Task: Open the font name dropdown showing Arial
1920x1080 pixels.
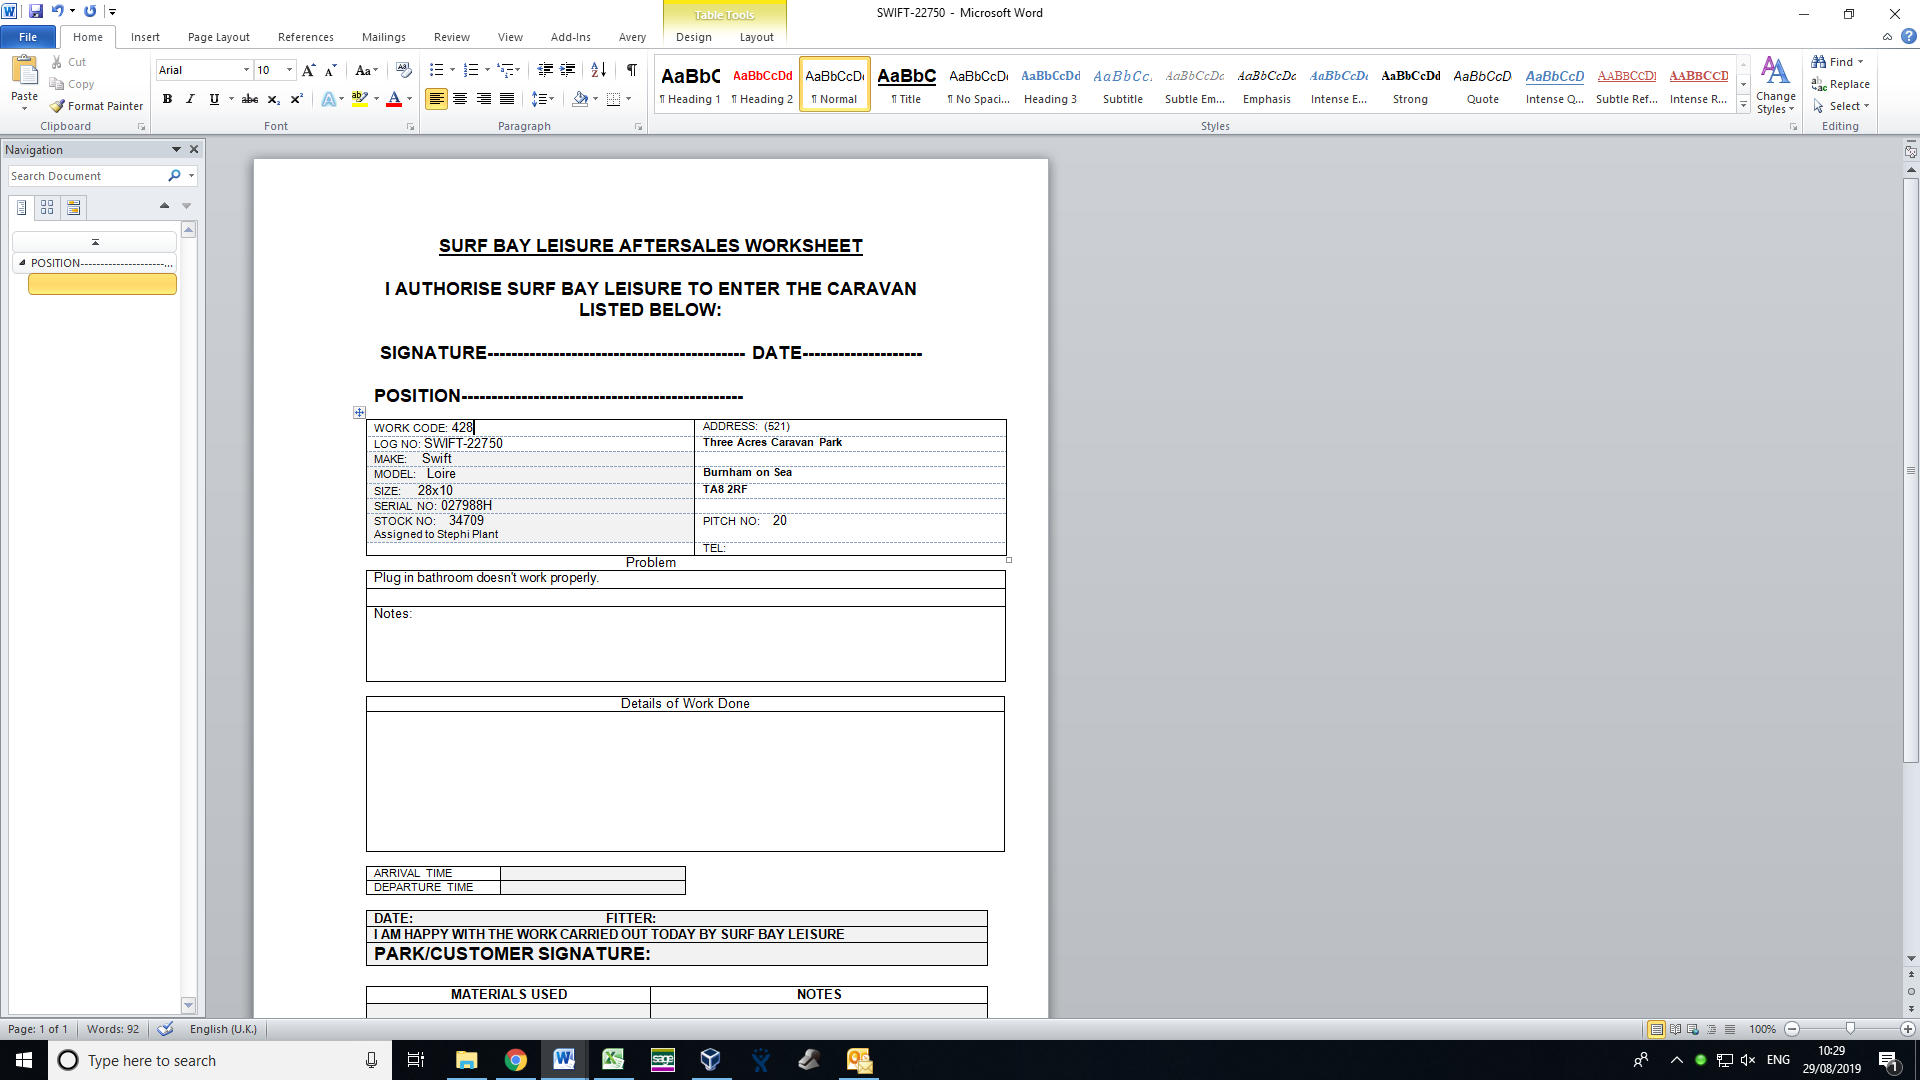Action: [246, 70]
